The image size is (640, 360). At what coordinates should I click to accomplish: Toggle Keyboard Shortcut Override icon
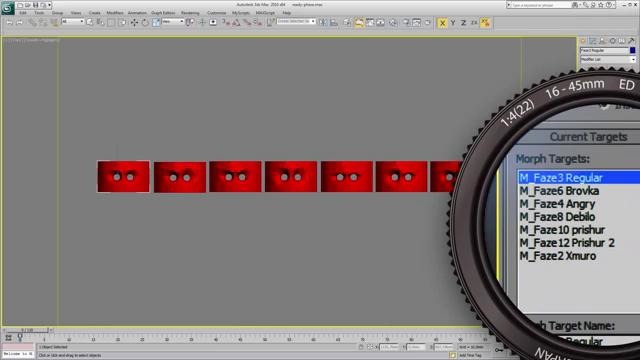point(213,23)
